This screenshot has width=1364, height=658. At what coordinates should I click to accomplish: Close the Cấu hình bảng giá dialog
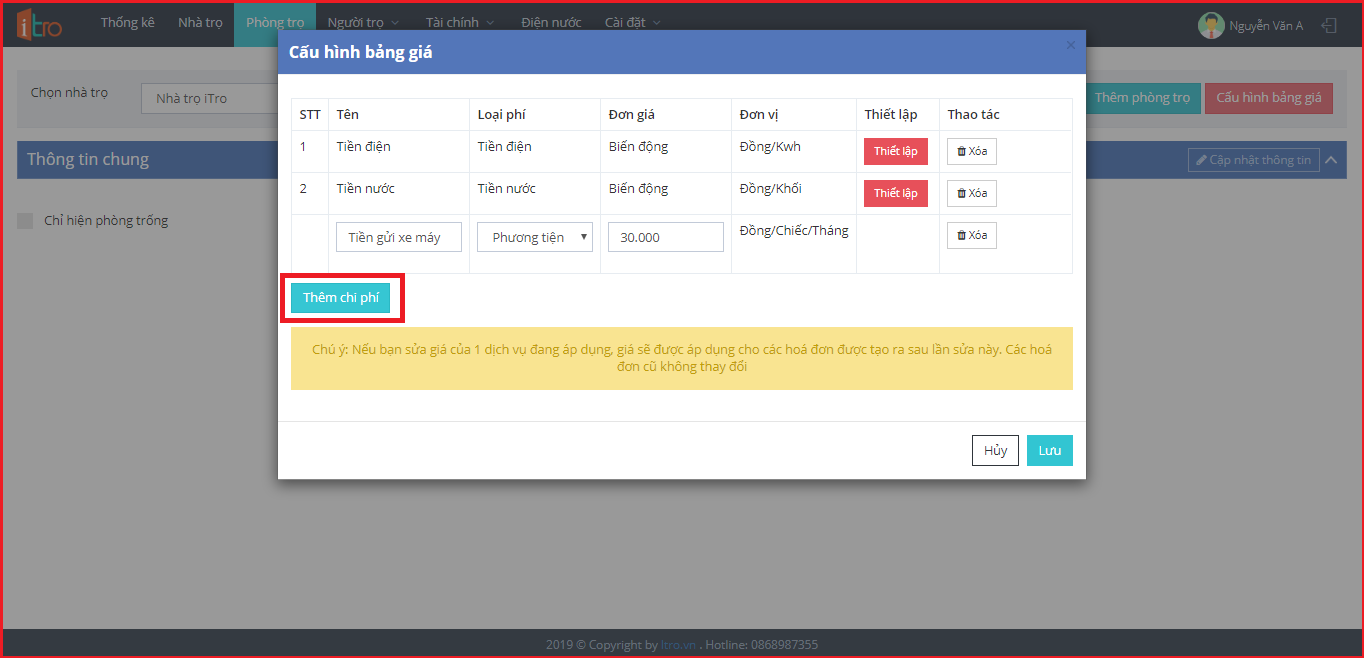tap(1071, 45)
